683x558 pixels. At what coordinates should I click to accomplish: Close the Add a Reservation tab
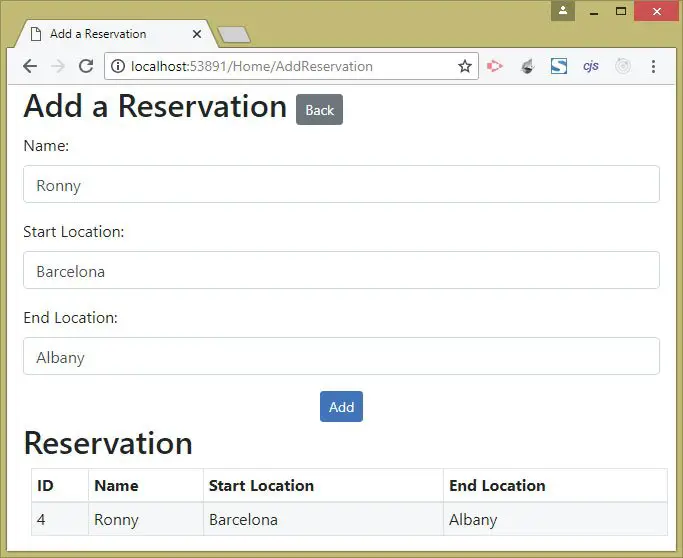tap(197, 34)
